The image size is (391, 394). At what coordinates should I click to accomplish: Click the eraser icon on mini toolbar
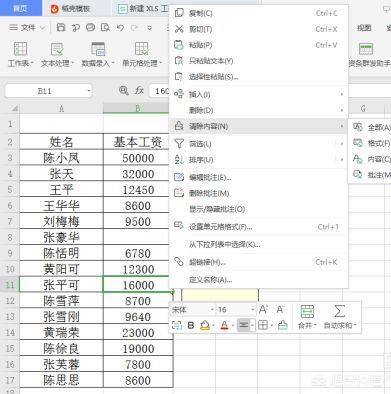tap(283, 325)
